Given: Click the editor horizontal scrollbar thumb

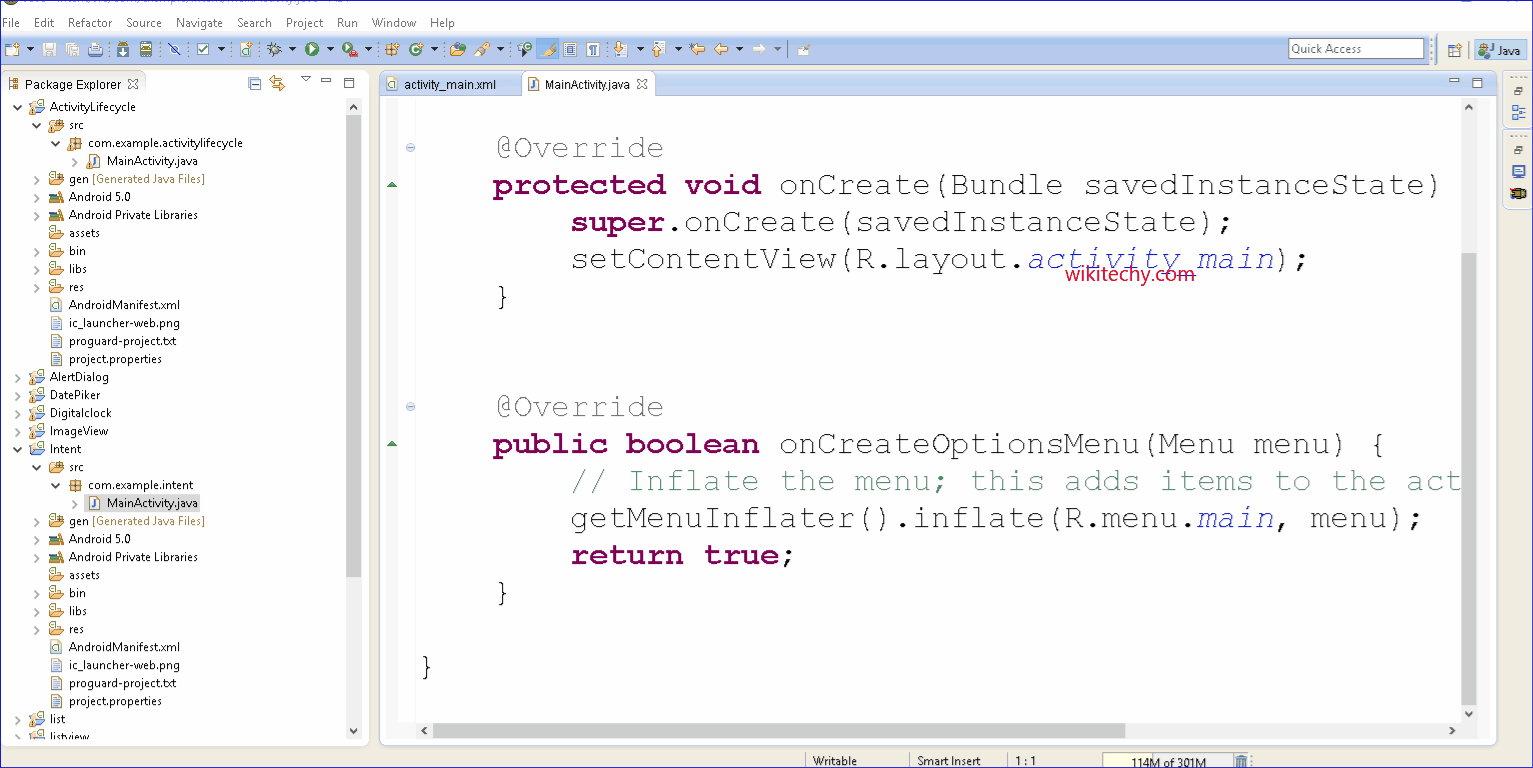Looking at the screenshot, I should [779, 731].
